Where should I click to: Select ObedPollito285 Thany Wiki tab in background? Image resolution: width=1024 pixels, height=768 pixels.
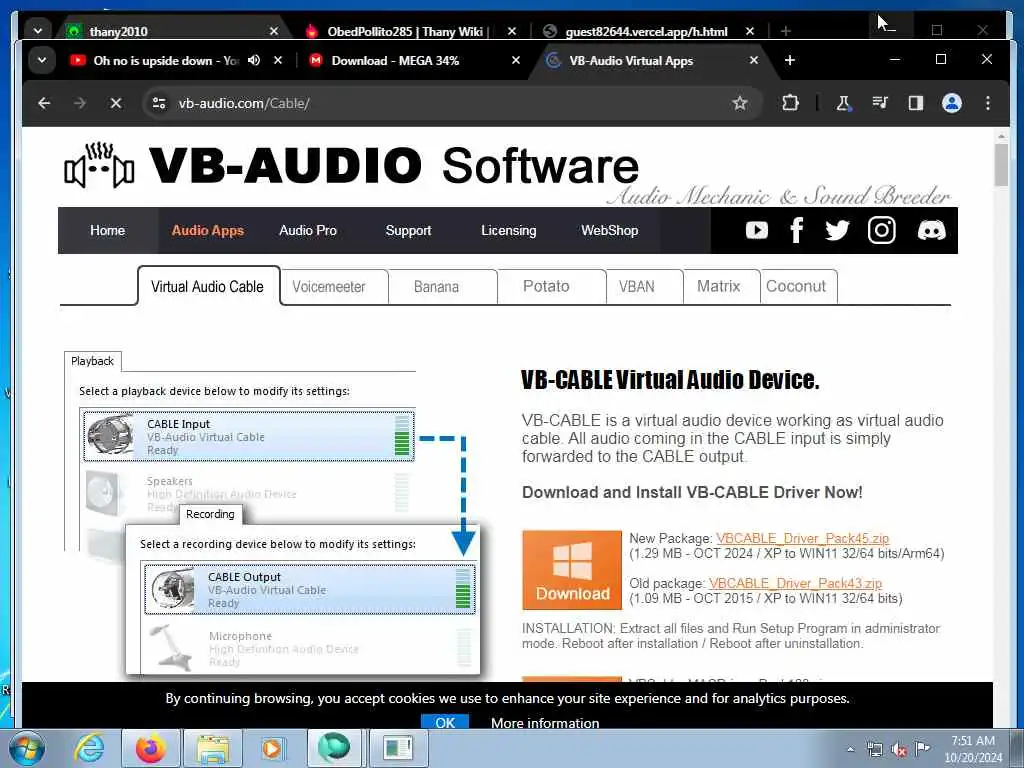click(x=408, y=31)
